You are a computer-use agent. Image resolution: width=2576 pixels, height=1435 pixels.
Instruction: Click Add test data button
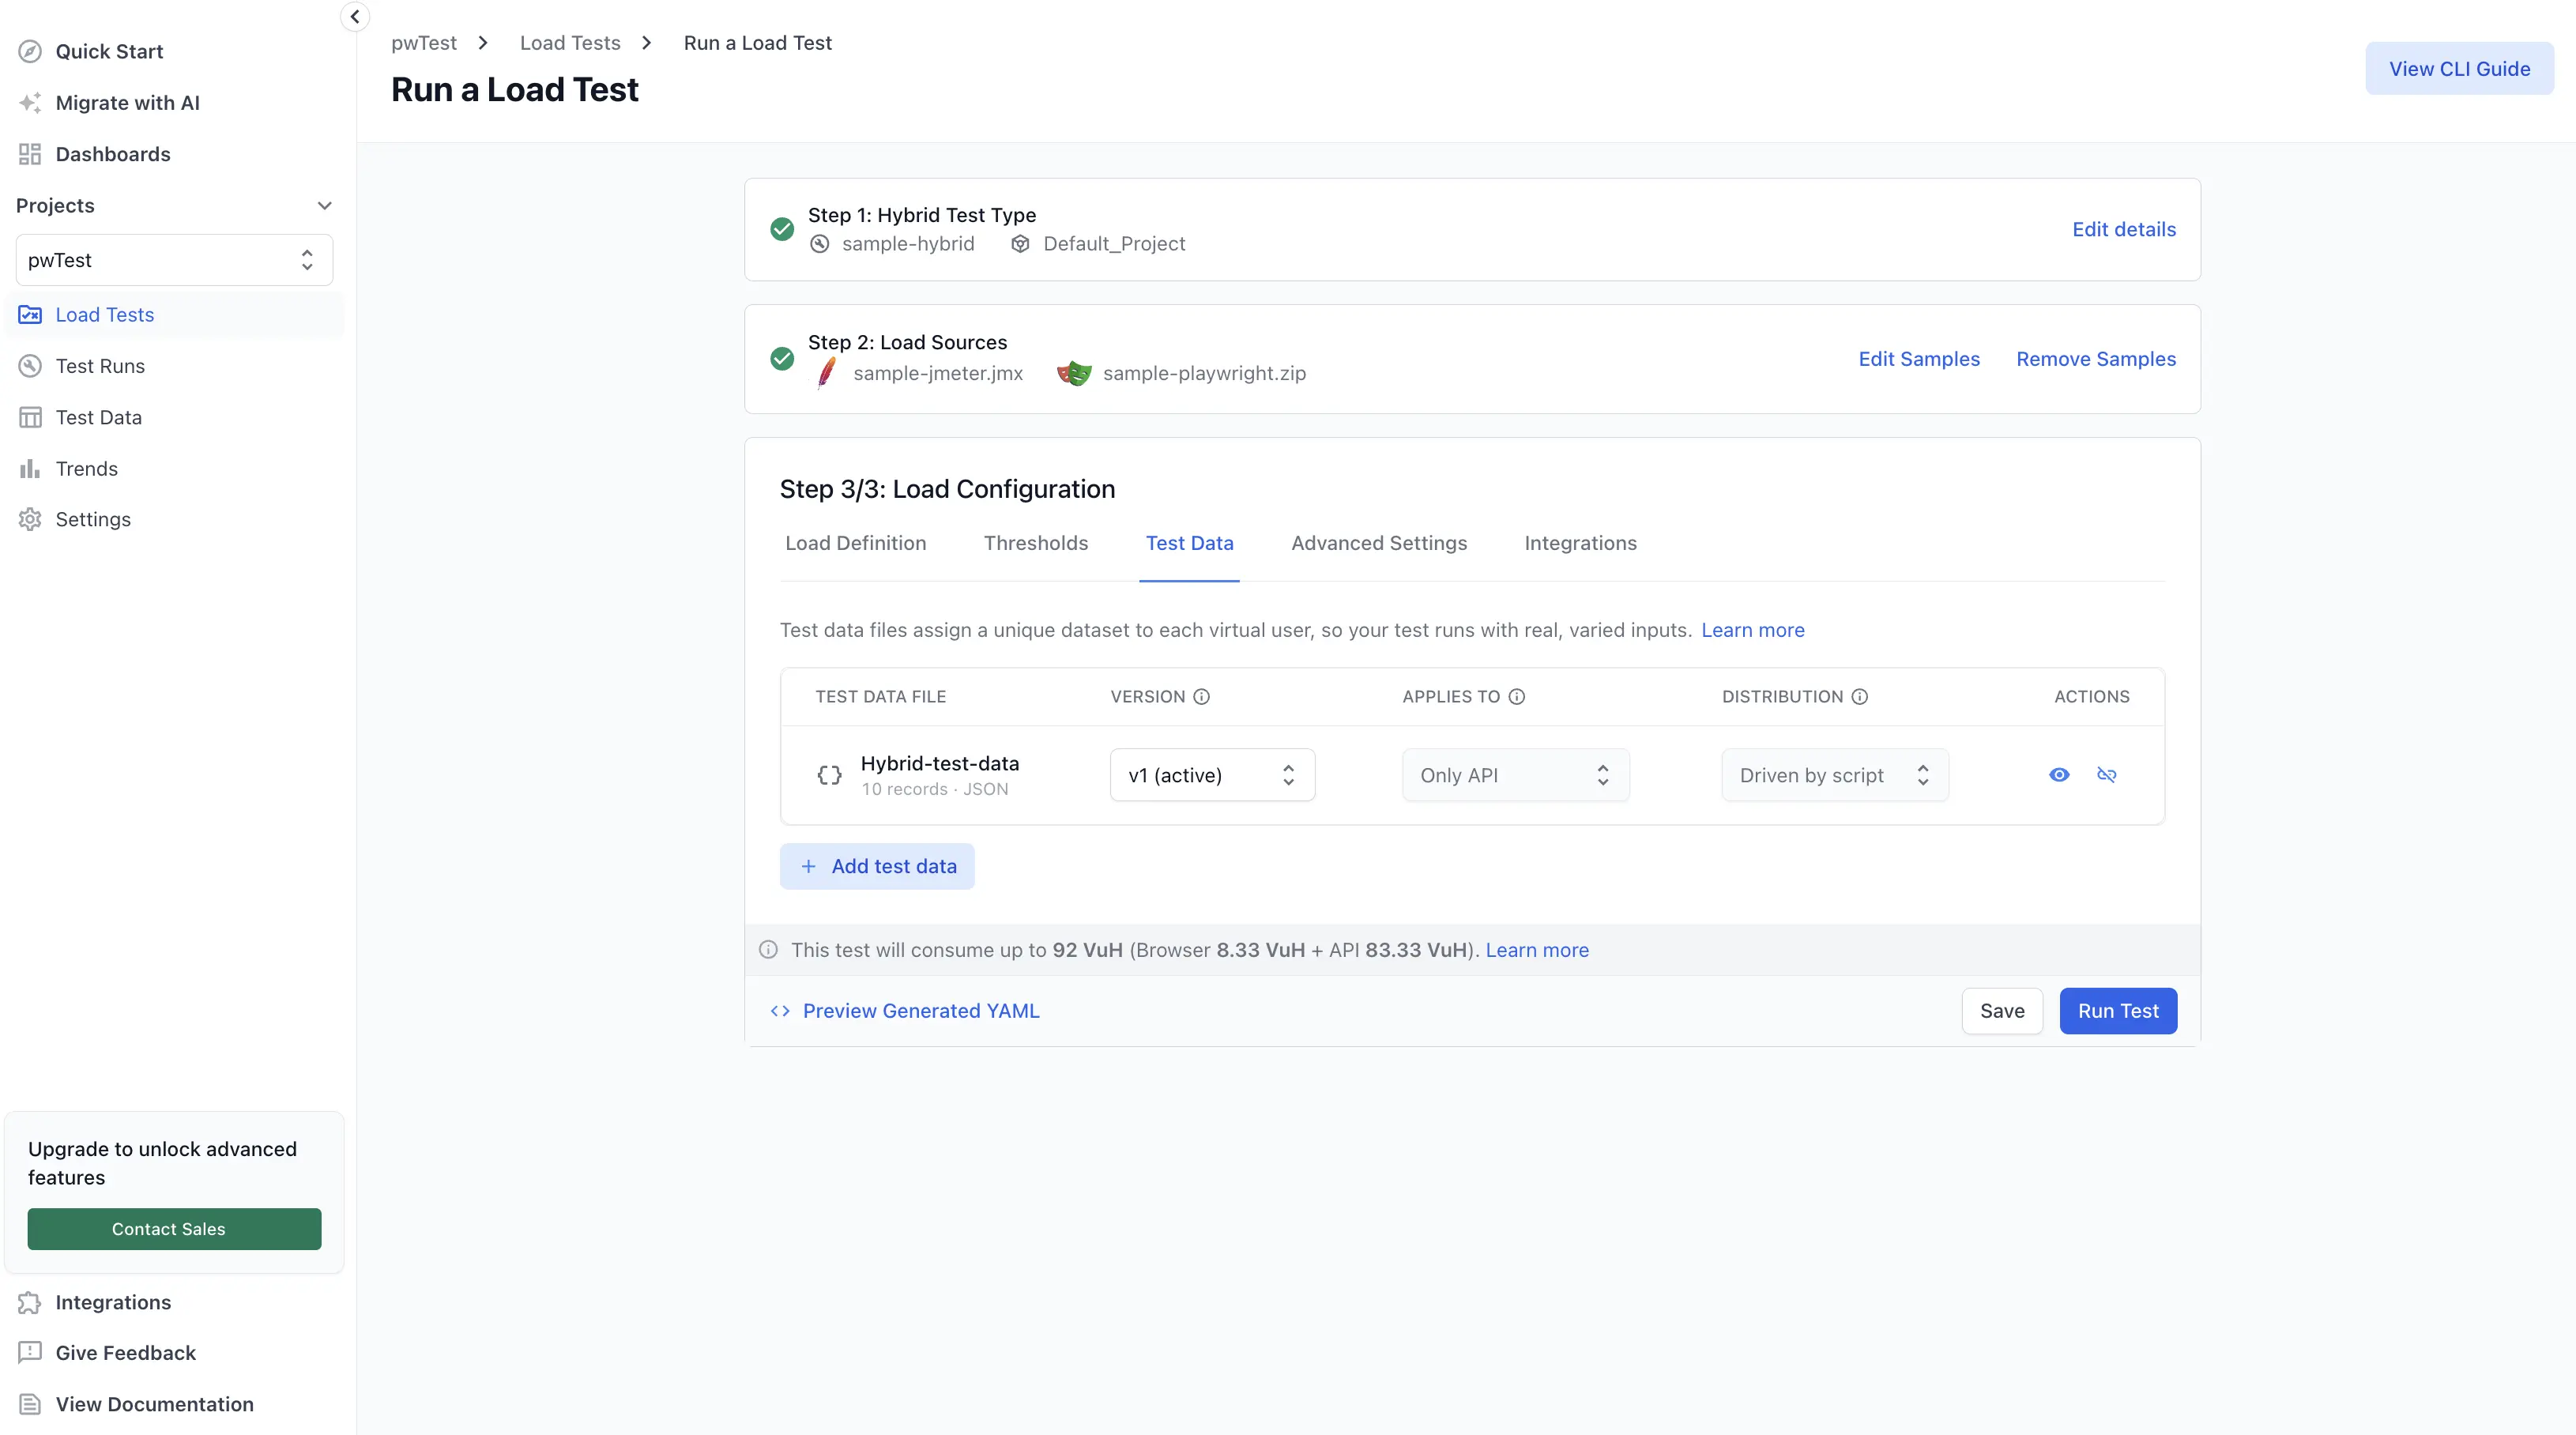[877, 866]
